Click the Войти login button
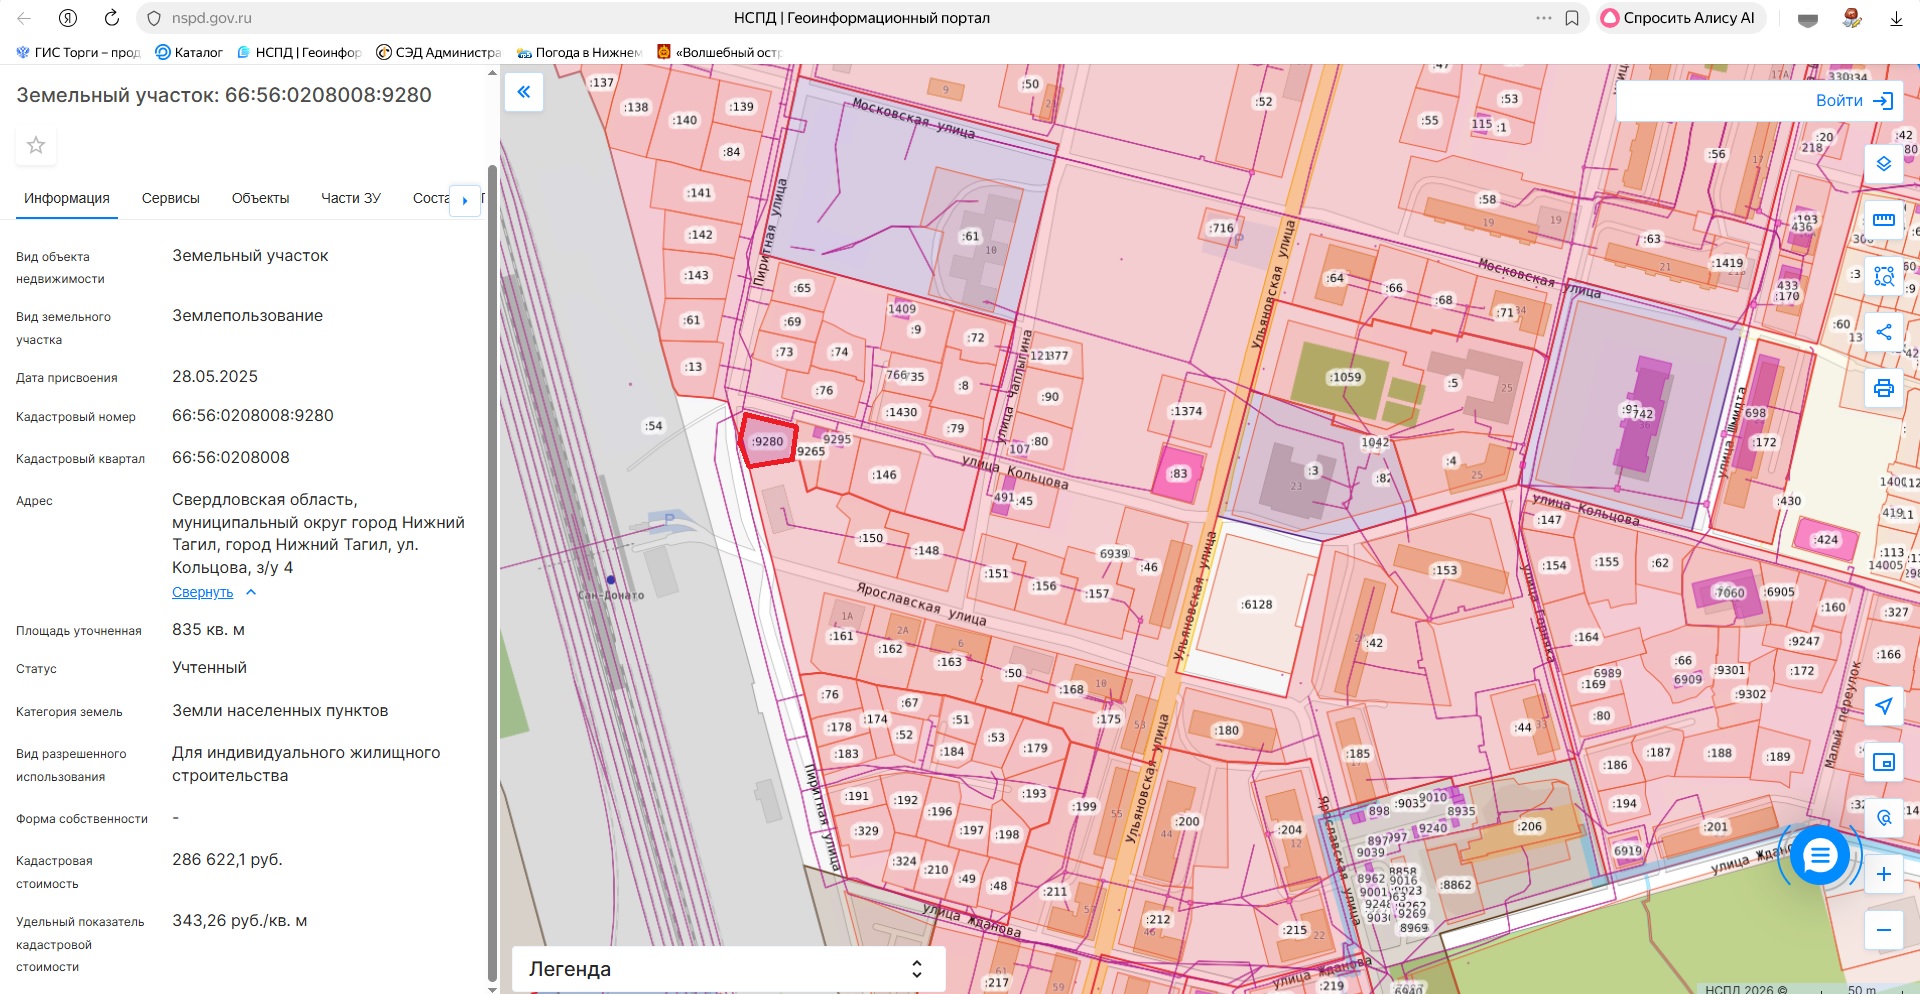This screenshot has width=1920, height=994. (1853, 101)
